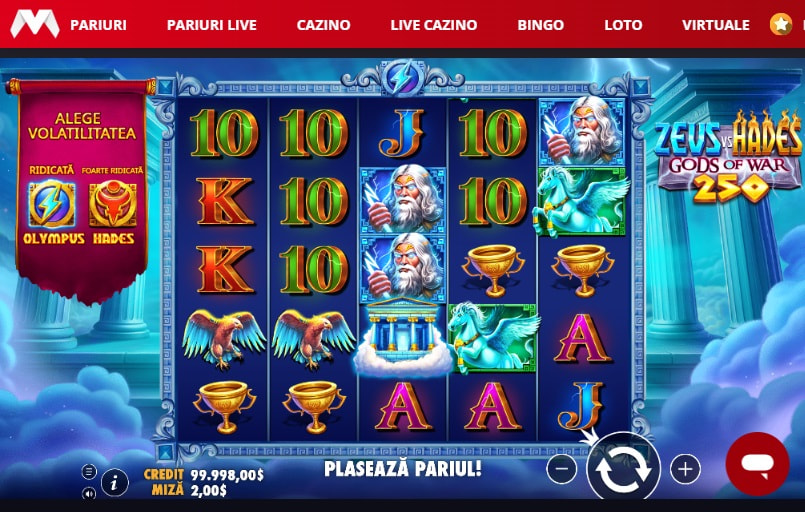Go to Virtuale games
The width and height of the screenshot is (805, 512).
[716, 25]
